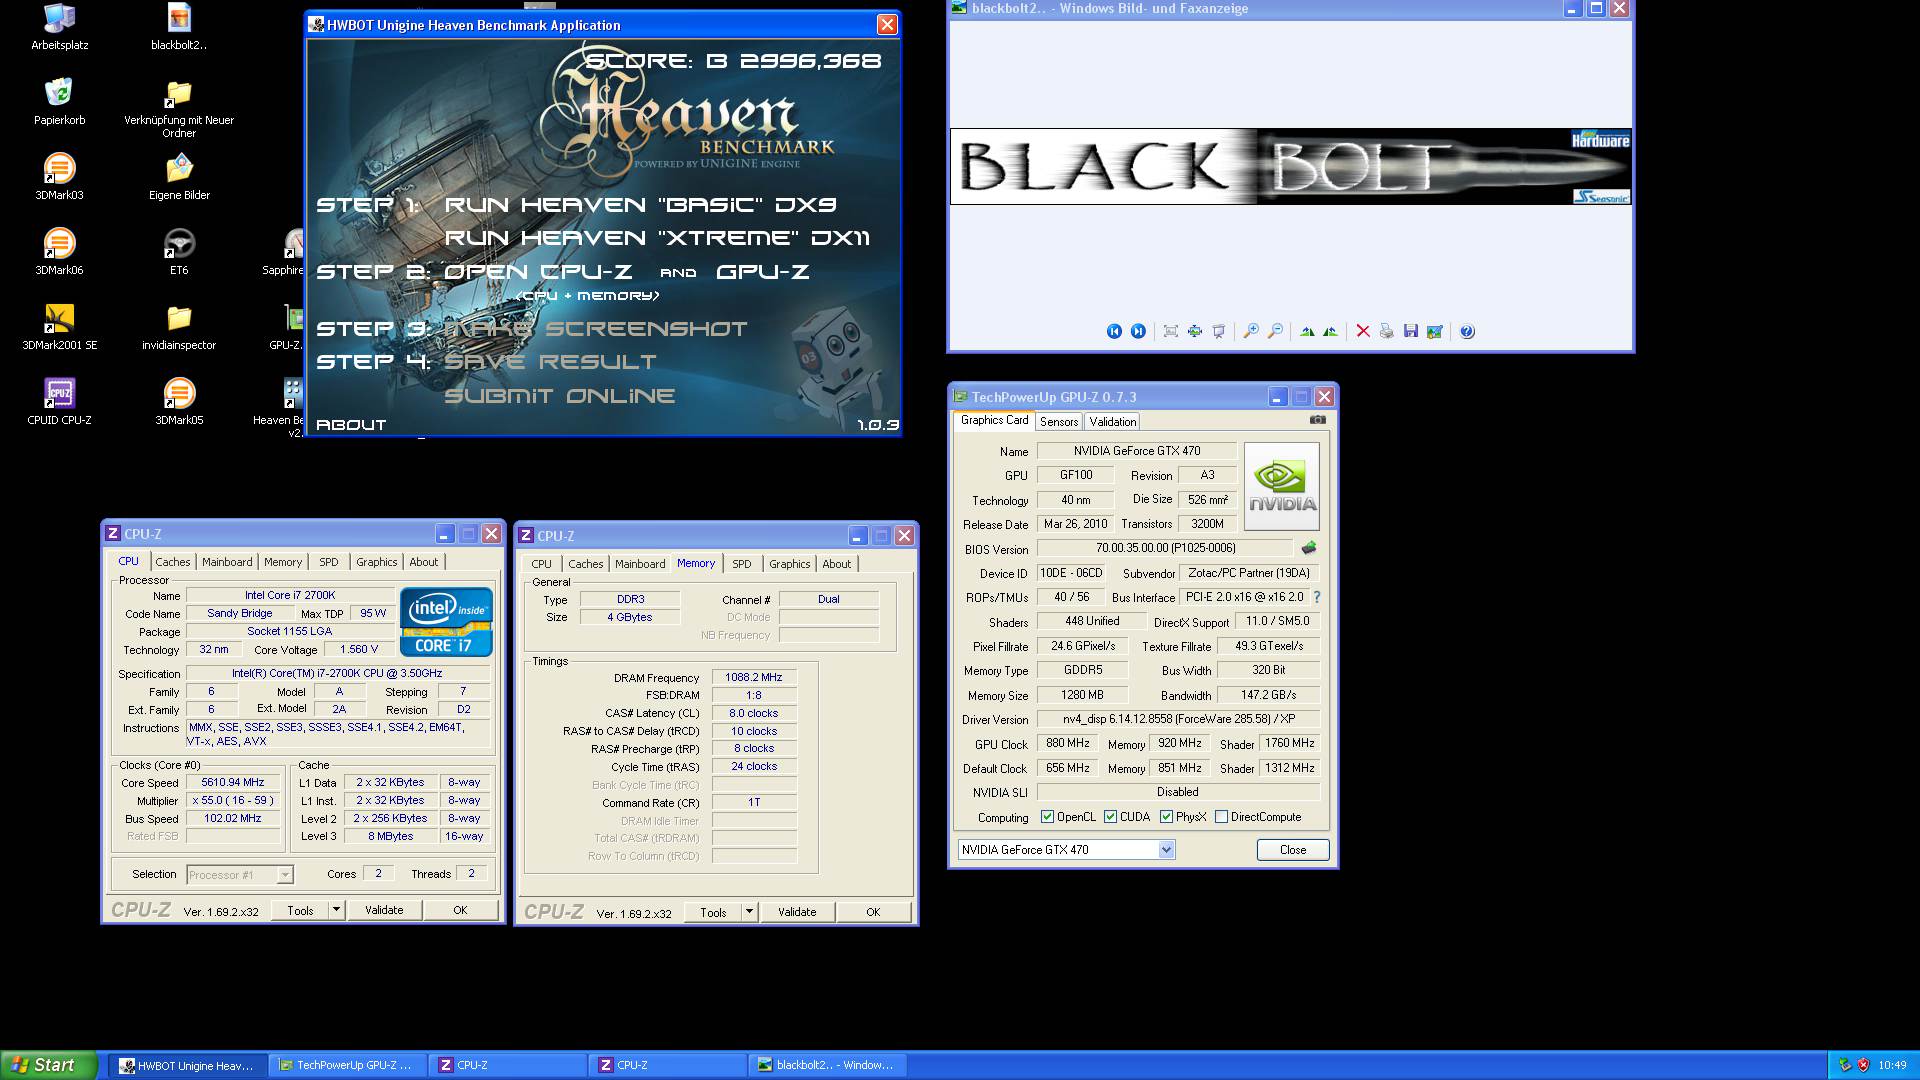The width and height of the screenshot is (1920, 1080).
Task: Open the Windows Start menu
Action: point(49,1065)
